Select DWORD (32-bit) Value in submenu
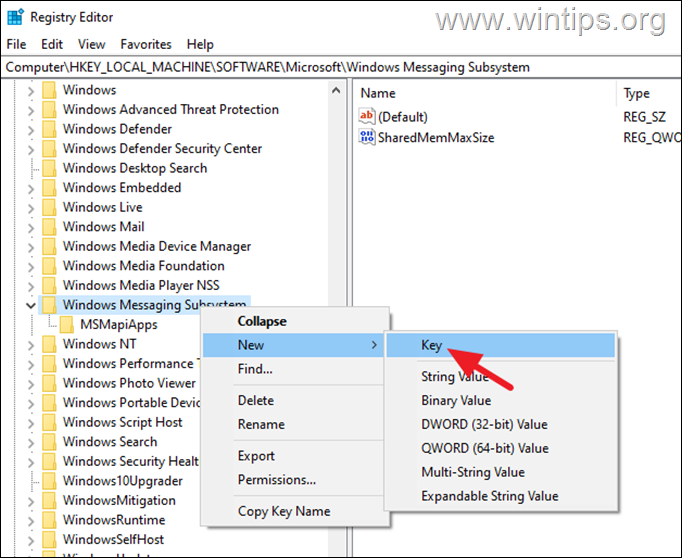 tap(500, 424)
